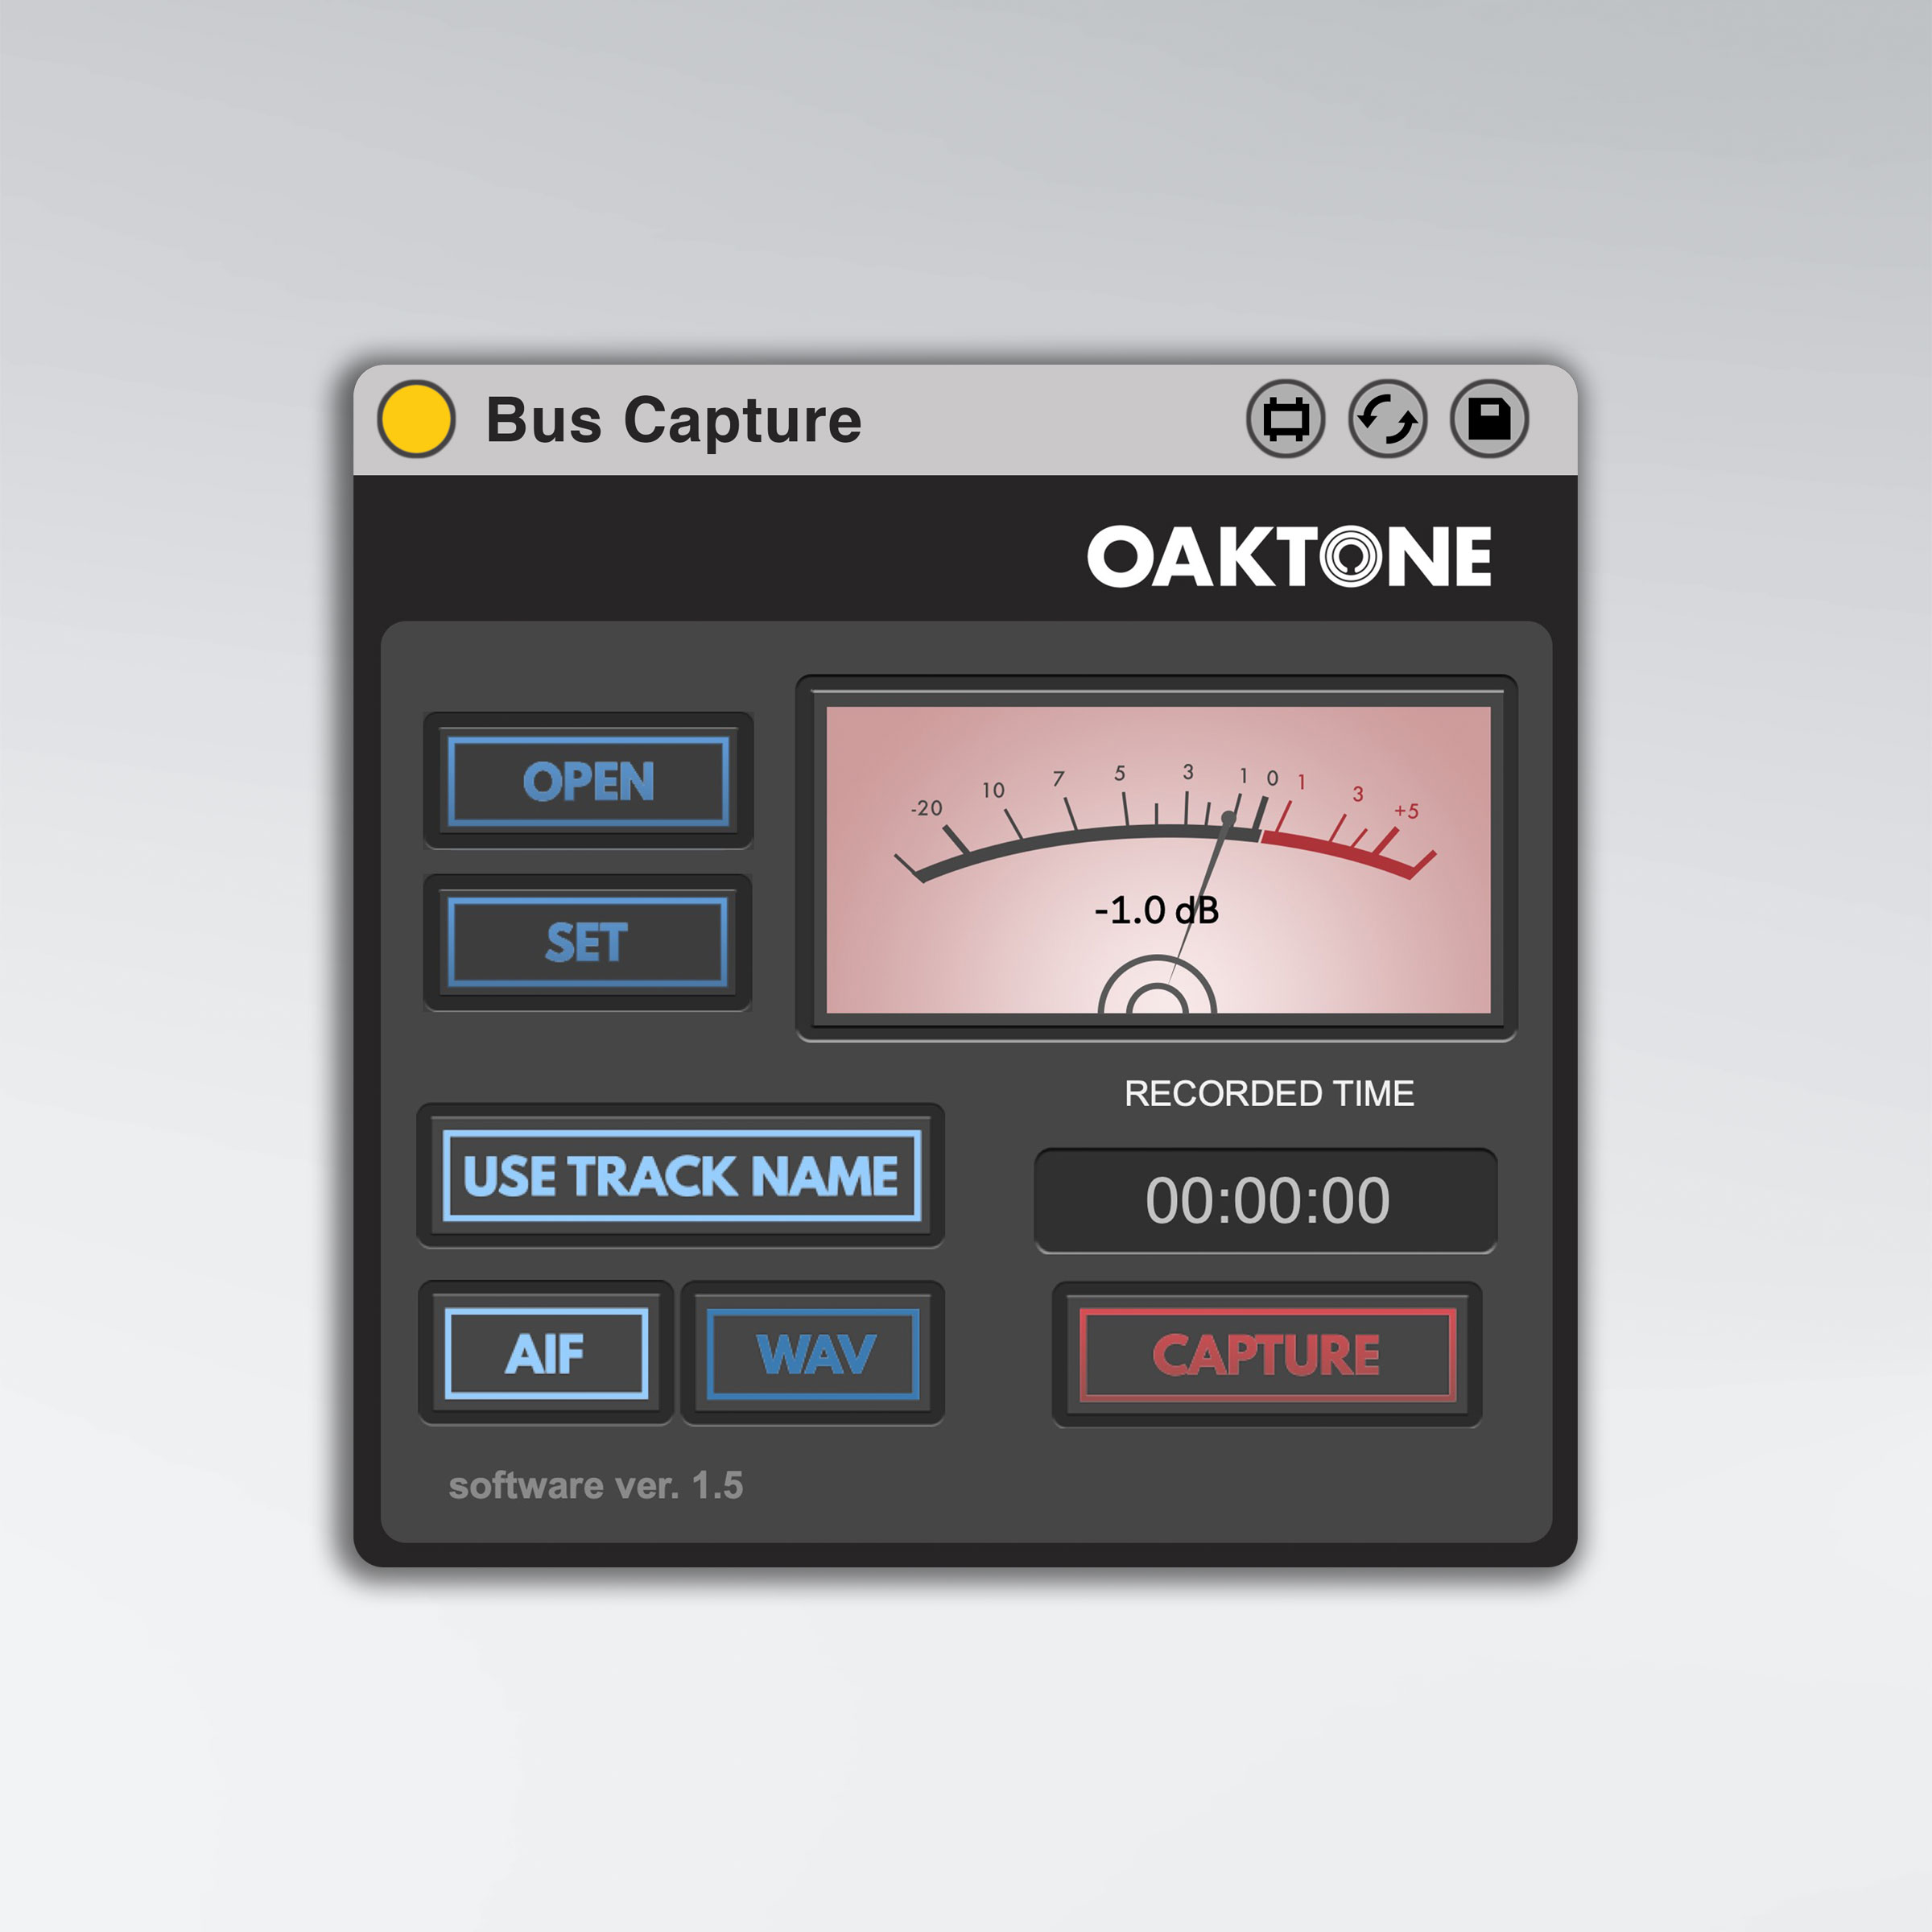Select WAV file format

coord(813,1353)
